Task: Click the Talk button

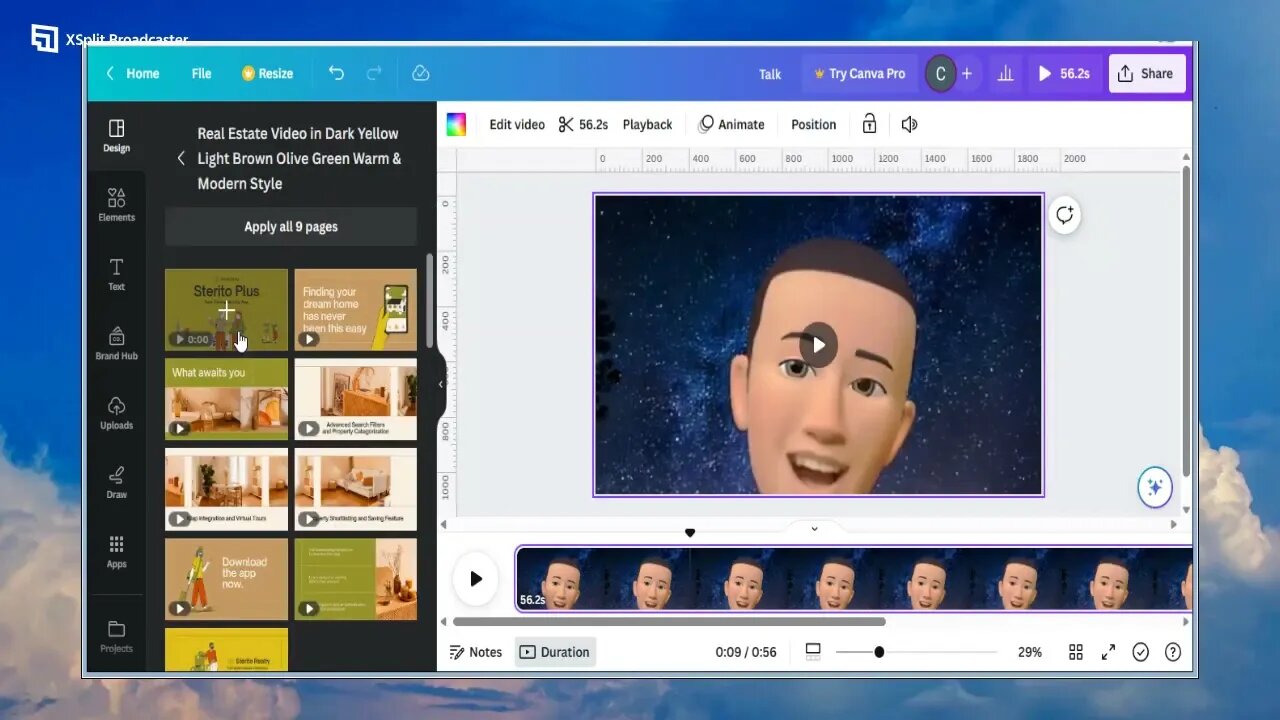Action: point(770,74)
